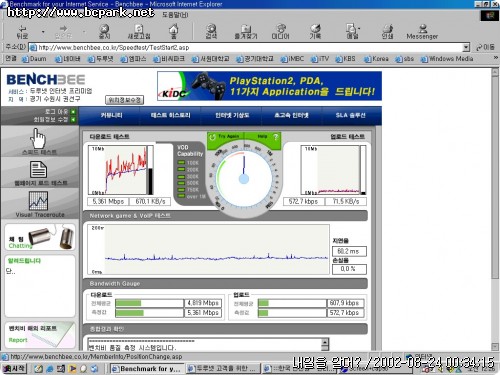
Task: Click the Refresh icon in the toolbar
Action: (139, 31)
